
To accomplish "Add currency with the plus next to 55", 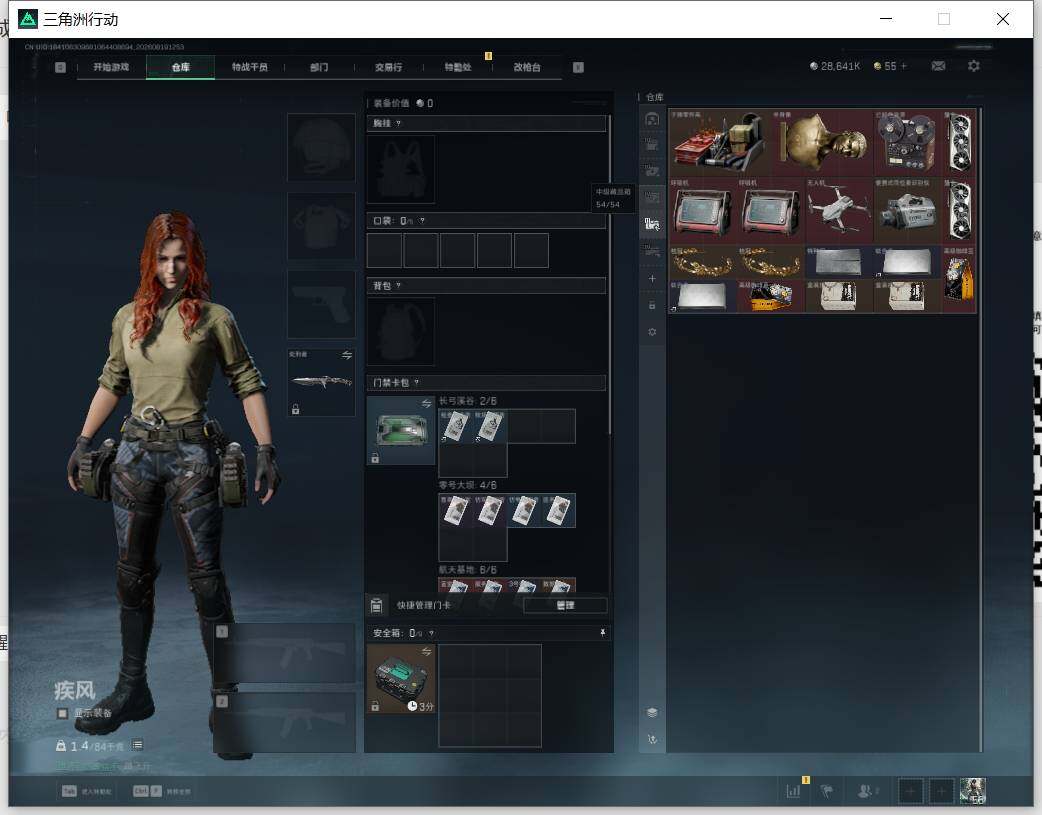I will tap(903, 66).
